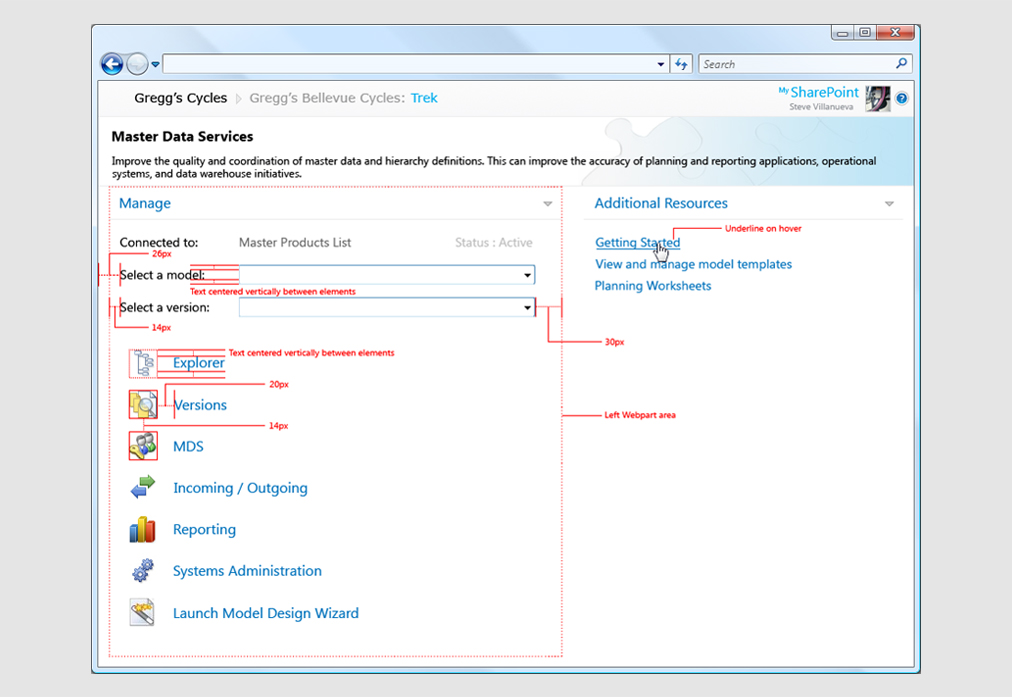Click the Explorer hierarchy icon
This screenshot has height=697, width=1012.
click(143, 363)
